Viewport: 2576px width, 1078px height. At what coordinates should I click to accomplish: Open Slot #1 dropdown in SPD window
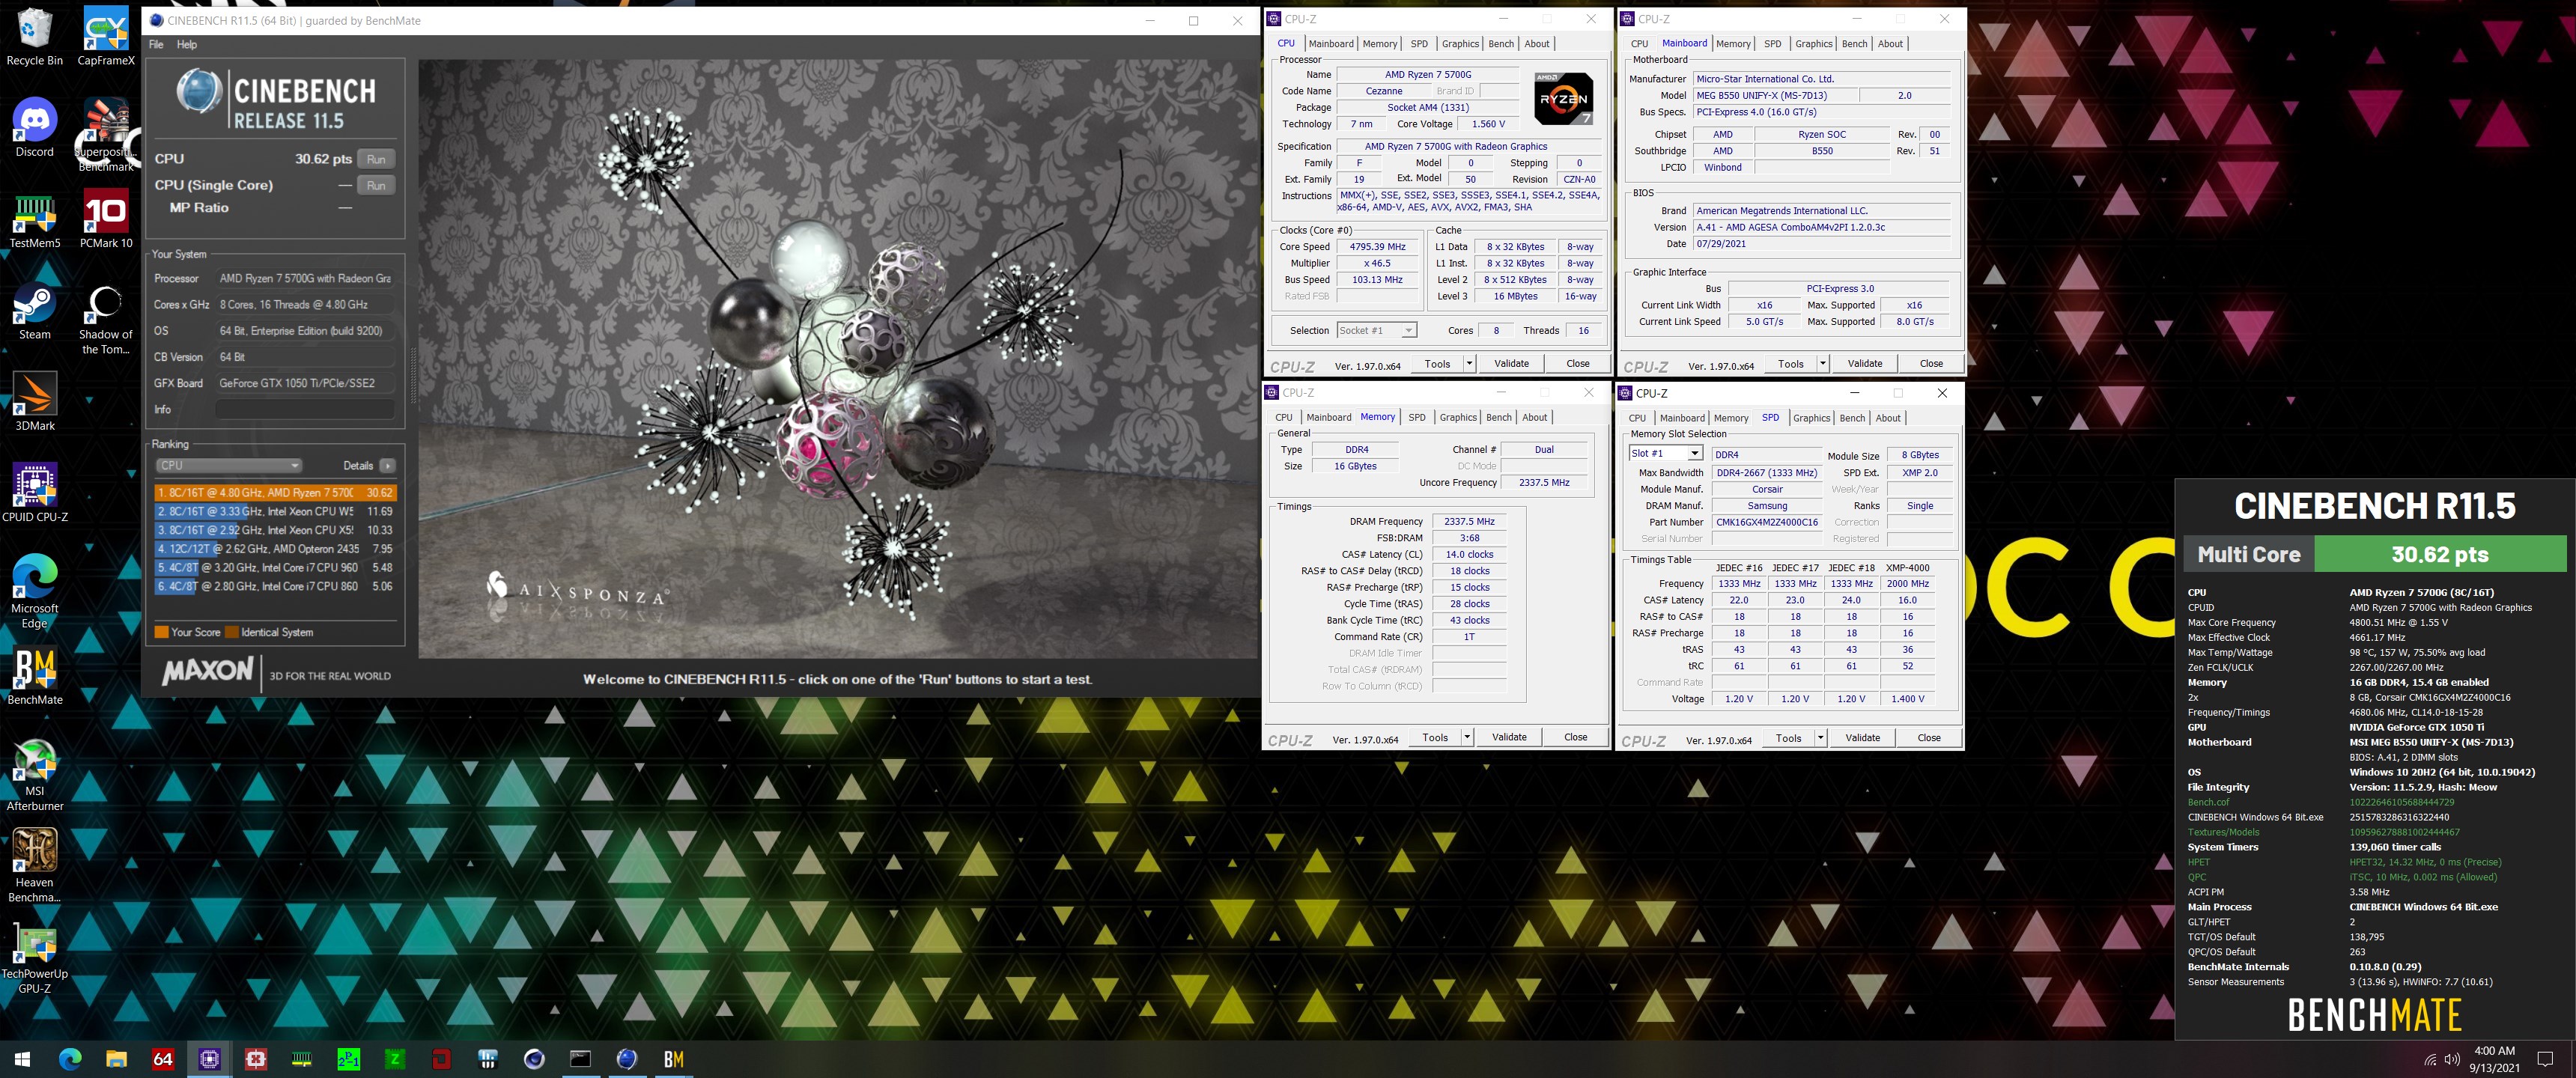click(1666, 454)
